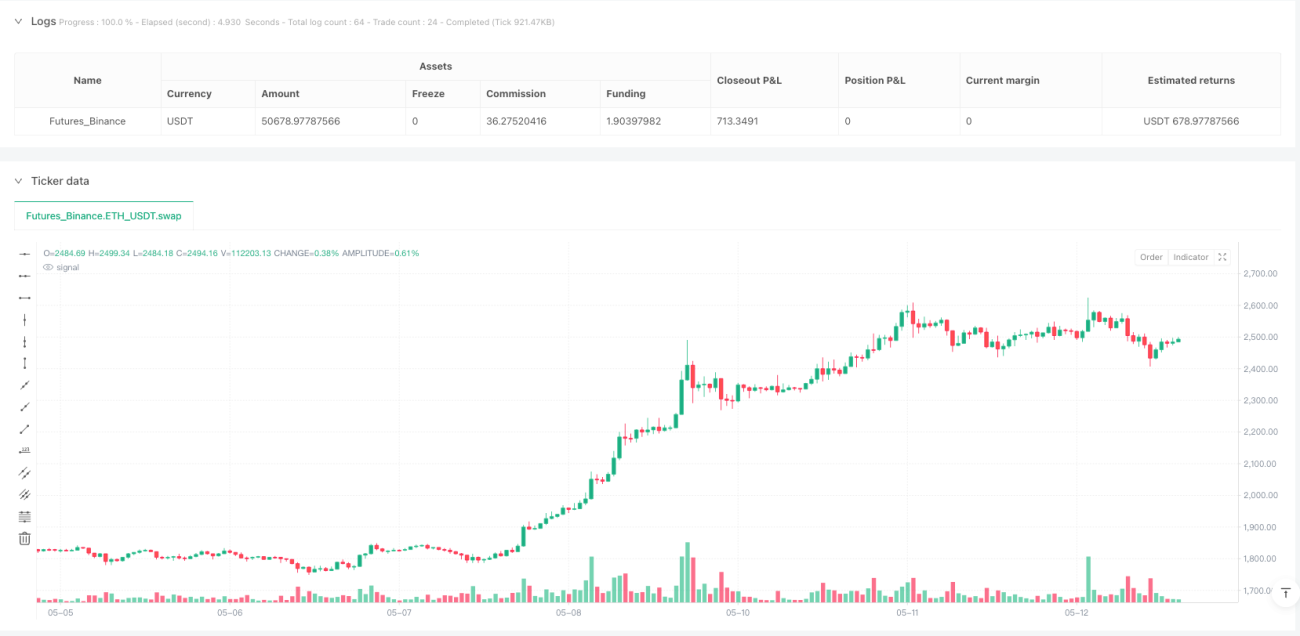Open the Futures_Binance.ETH_USDT.swap tab

click(x=104, y=216)
